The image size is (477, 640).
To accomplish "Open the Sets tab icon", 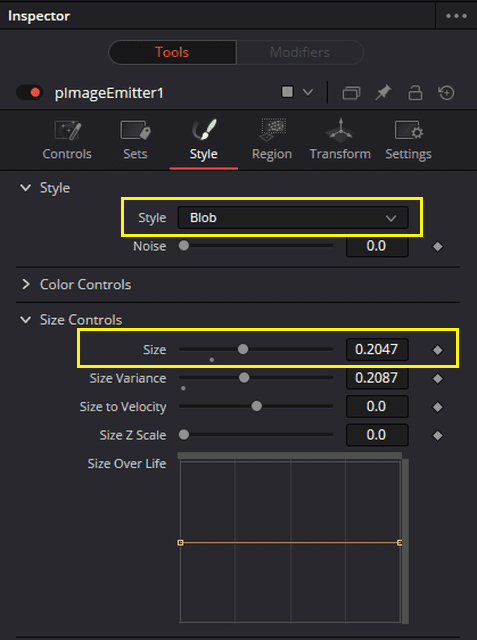I will point(135,131).
